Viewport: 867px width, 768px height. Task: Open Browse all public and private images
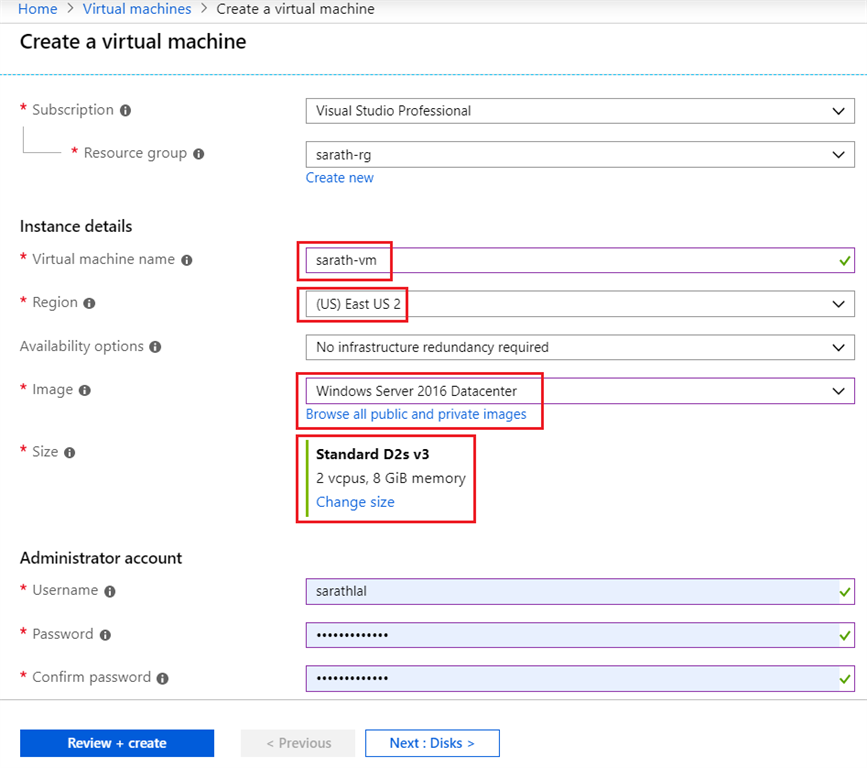pos(416,414)
